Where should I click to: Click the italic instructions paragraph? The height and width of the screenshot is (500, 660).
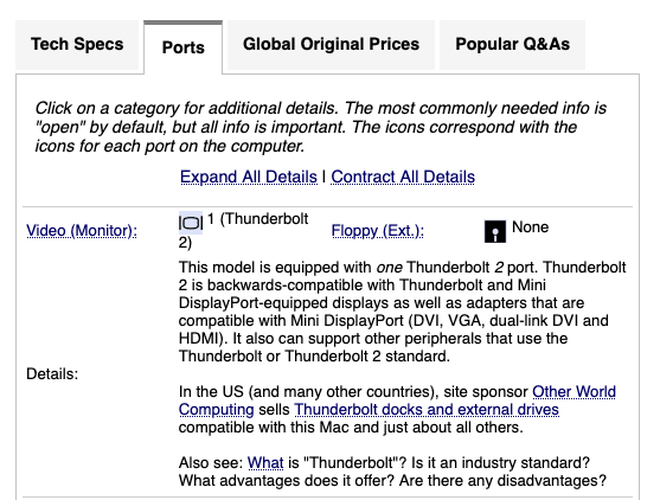pyautogui.click(x=321, y=127)
